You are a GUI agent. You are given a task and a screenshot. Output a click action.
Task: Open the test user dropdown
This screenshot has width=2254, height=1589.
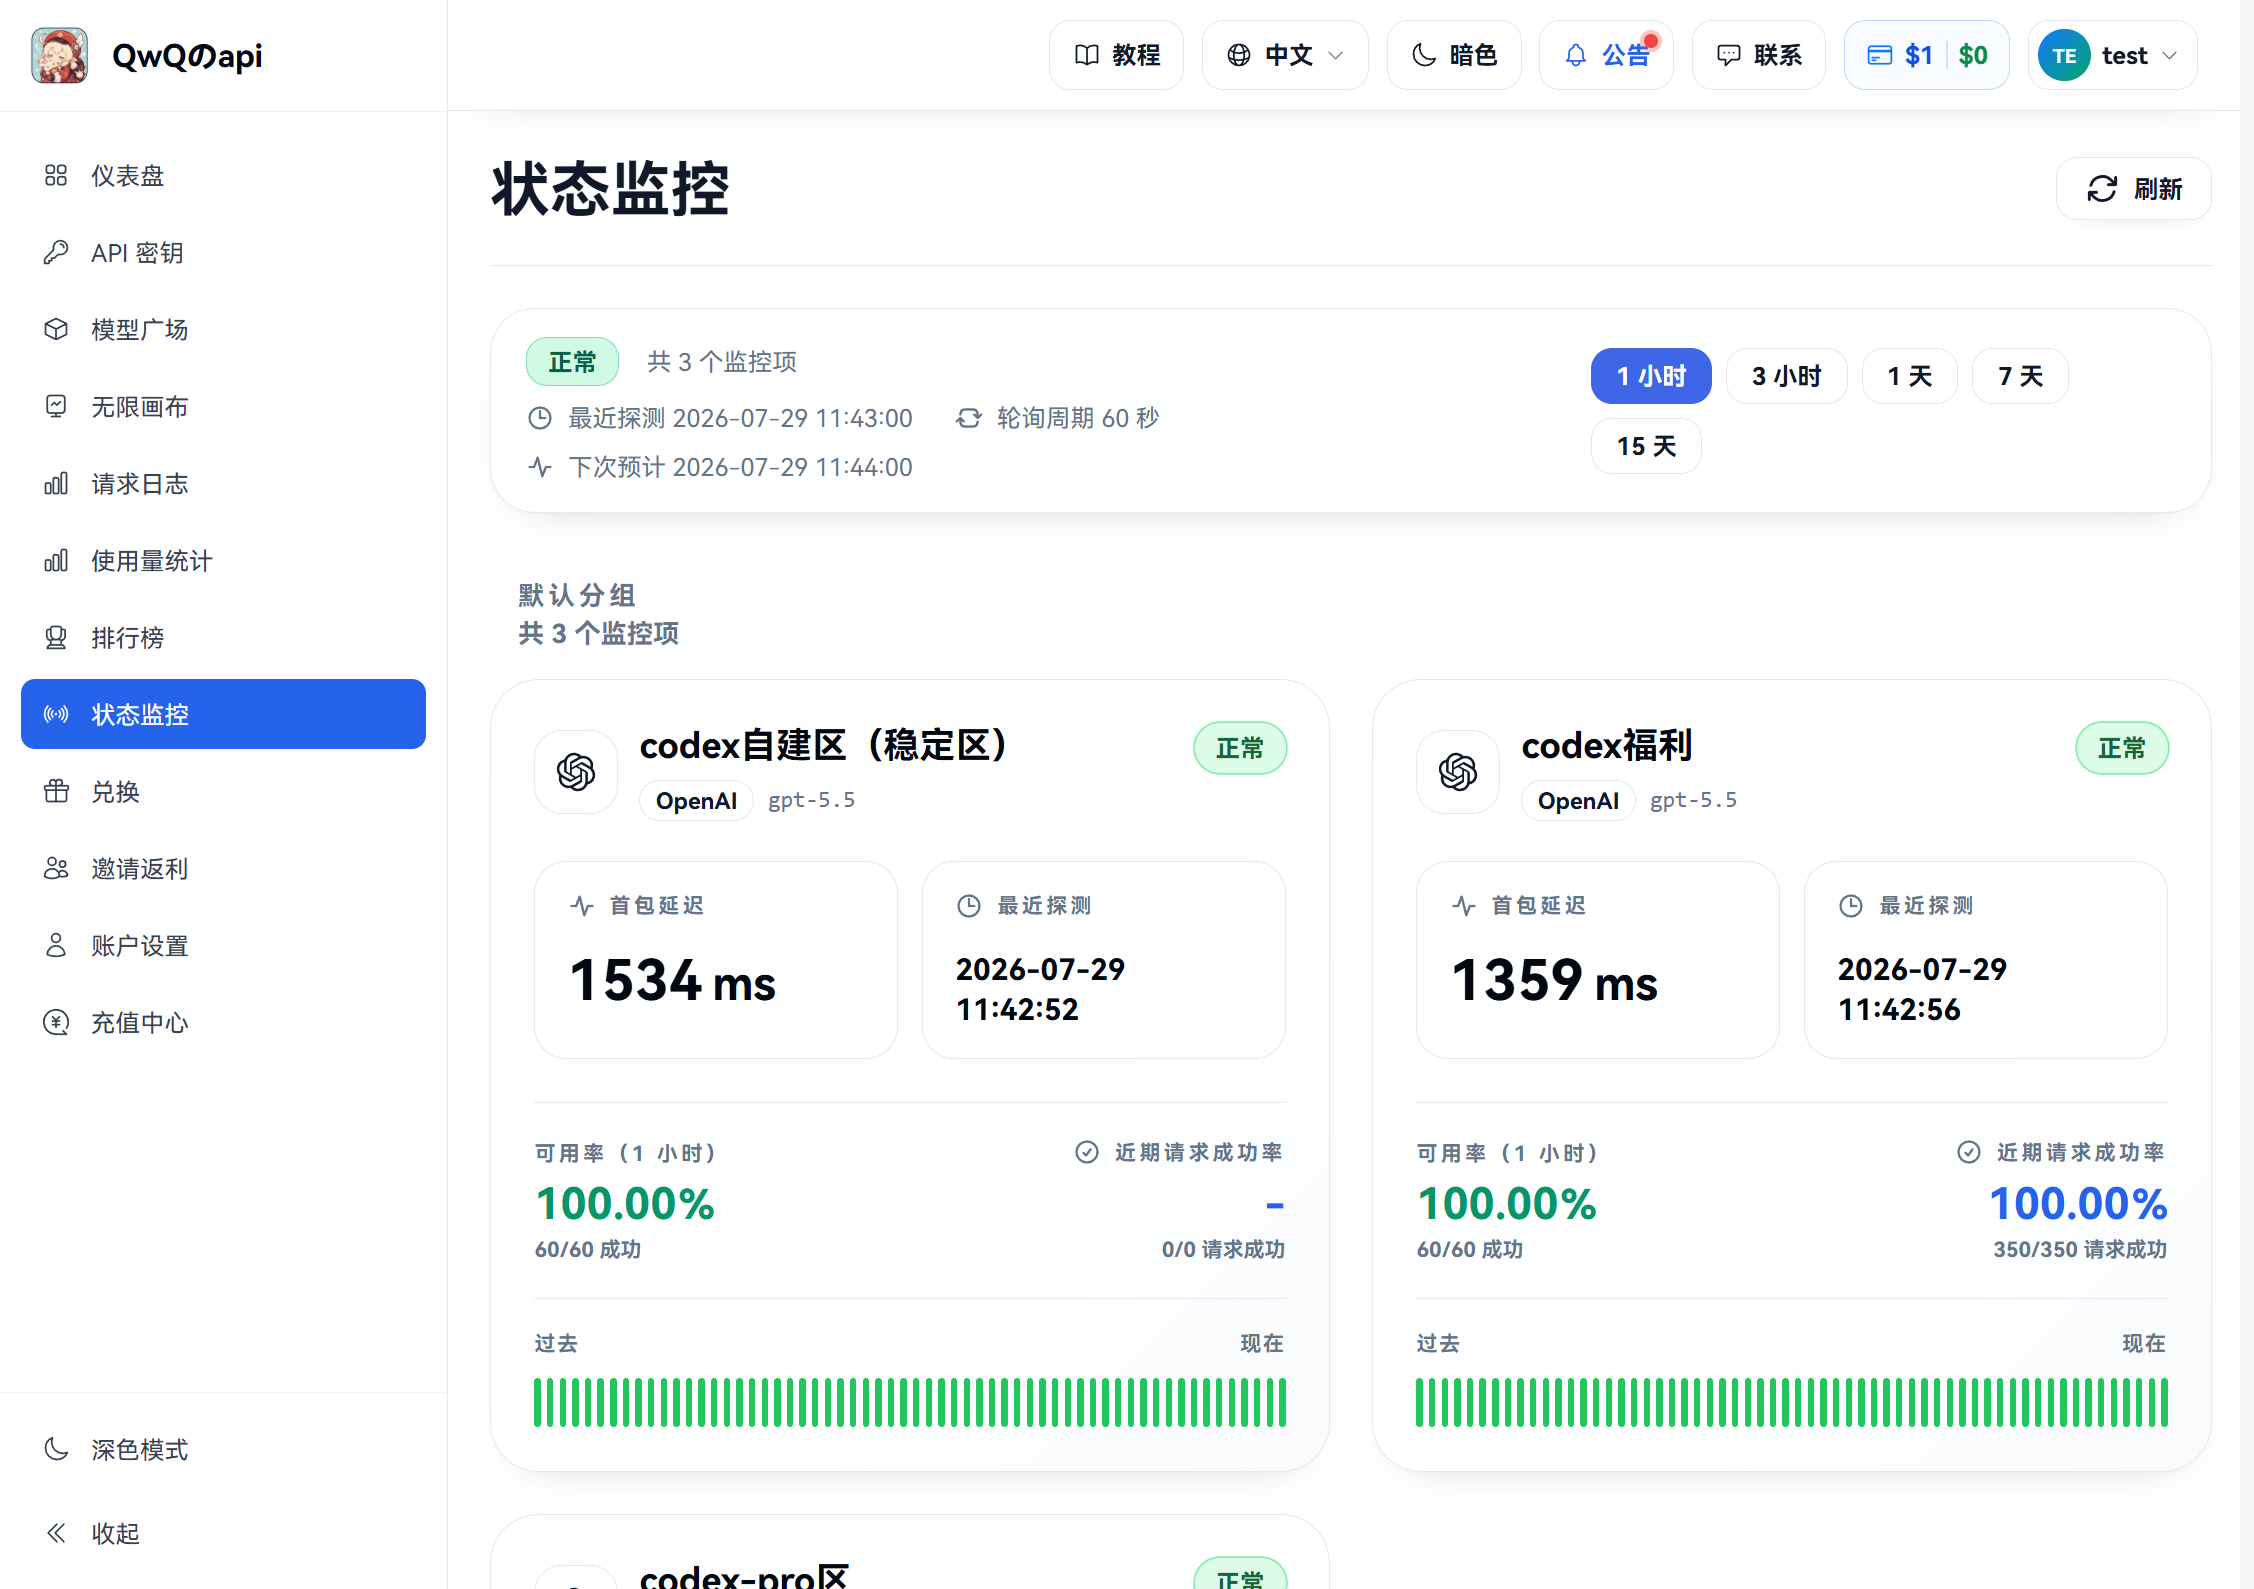click(2112, 55)
